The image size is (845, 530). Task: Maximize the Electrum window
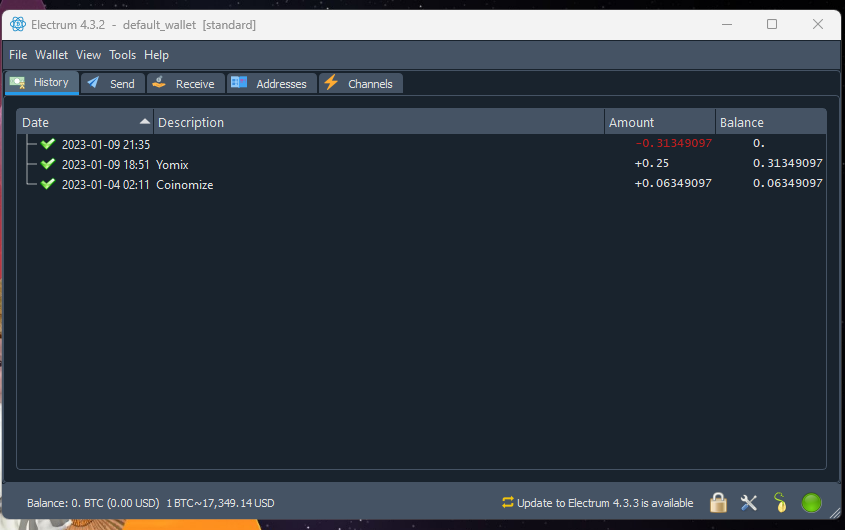pos(772,24)
